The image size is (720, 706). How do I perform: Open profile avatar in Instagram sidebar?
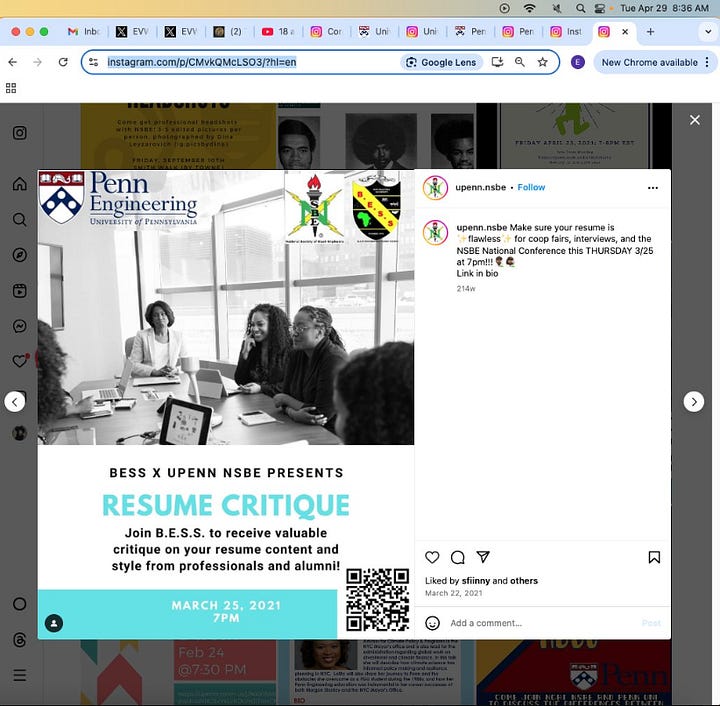[19, 433]
